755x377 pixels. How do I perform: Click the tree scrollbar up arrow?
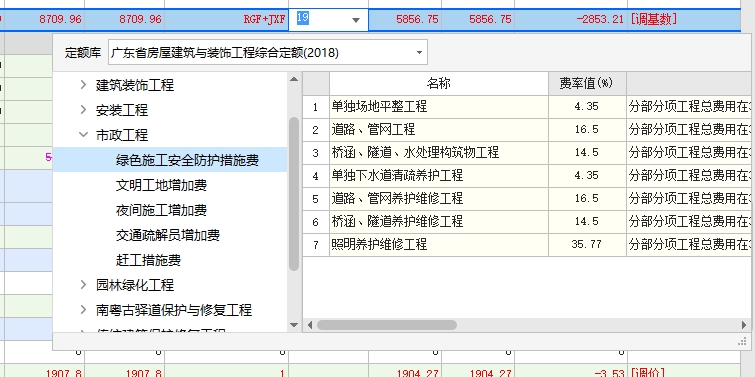pyautogui.click(x=294, y=79)
